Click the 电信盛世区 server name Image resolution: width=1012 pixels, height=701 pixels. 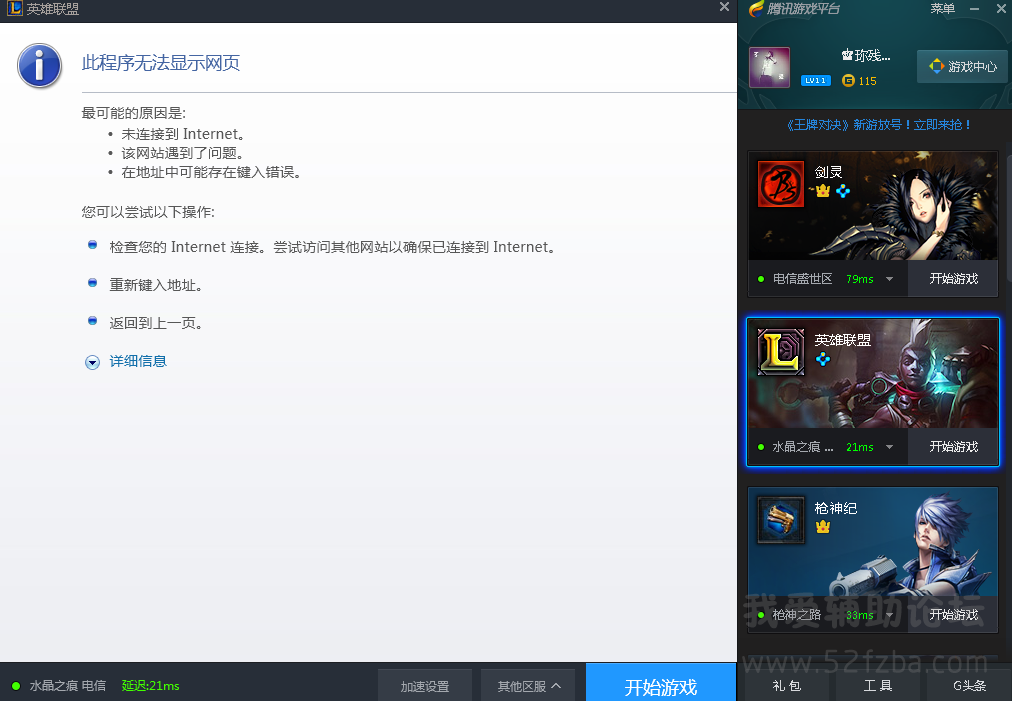(x=802, y=279)
